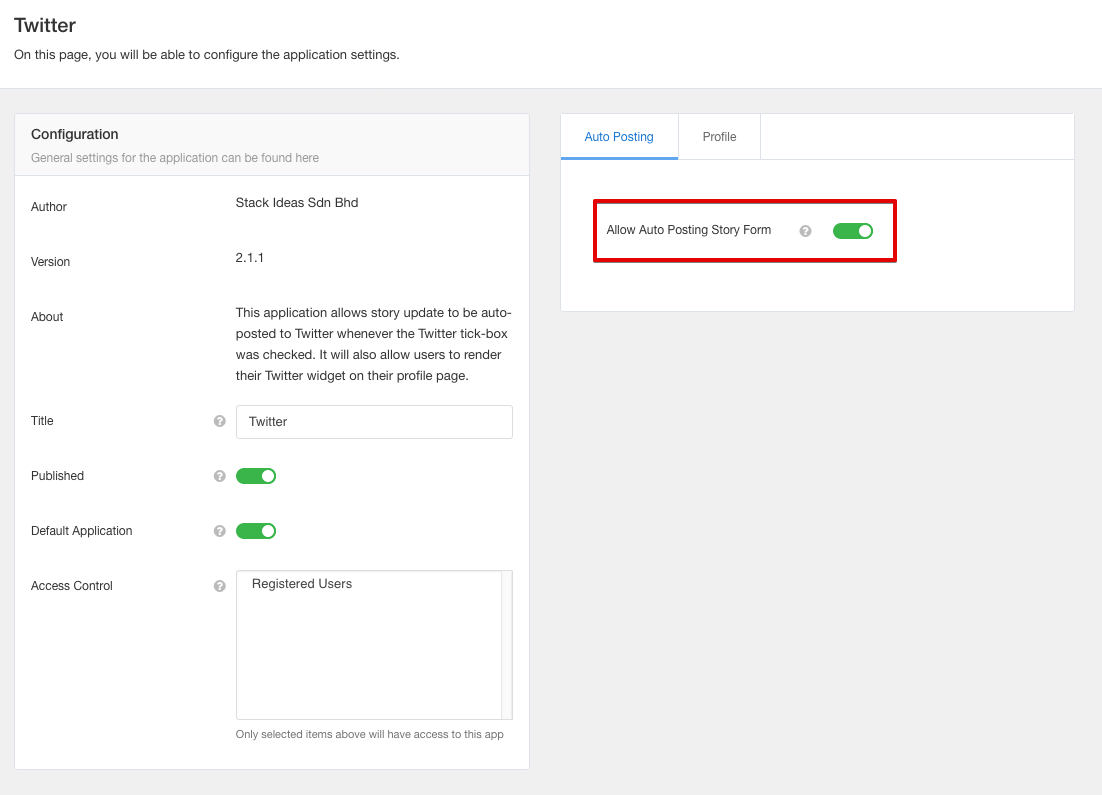This screenshot has width=1102, height=795.
Task: Click the Allow Auto Posting Story Form label
Action: 689,230
